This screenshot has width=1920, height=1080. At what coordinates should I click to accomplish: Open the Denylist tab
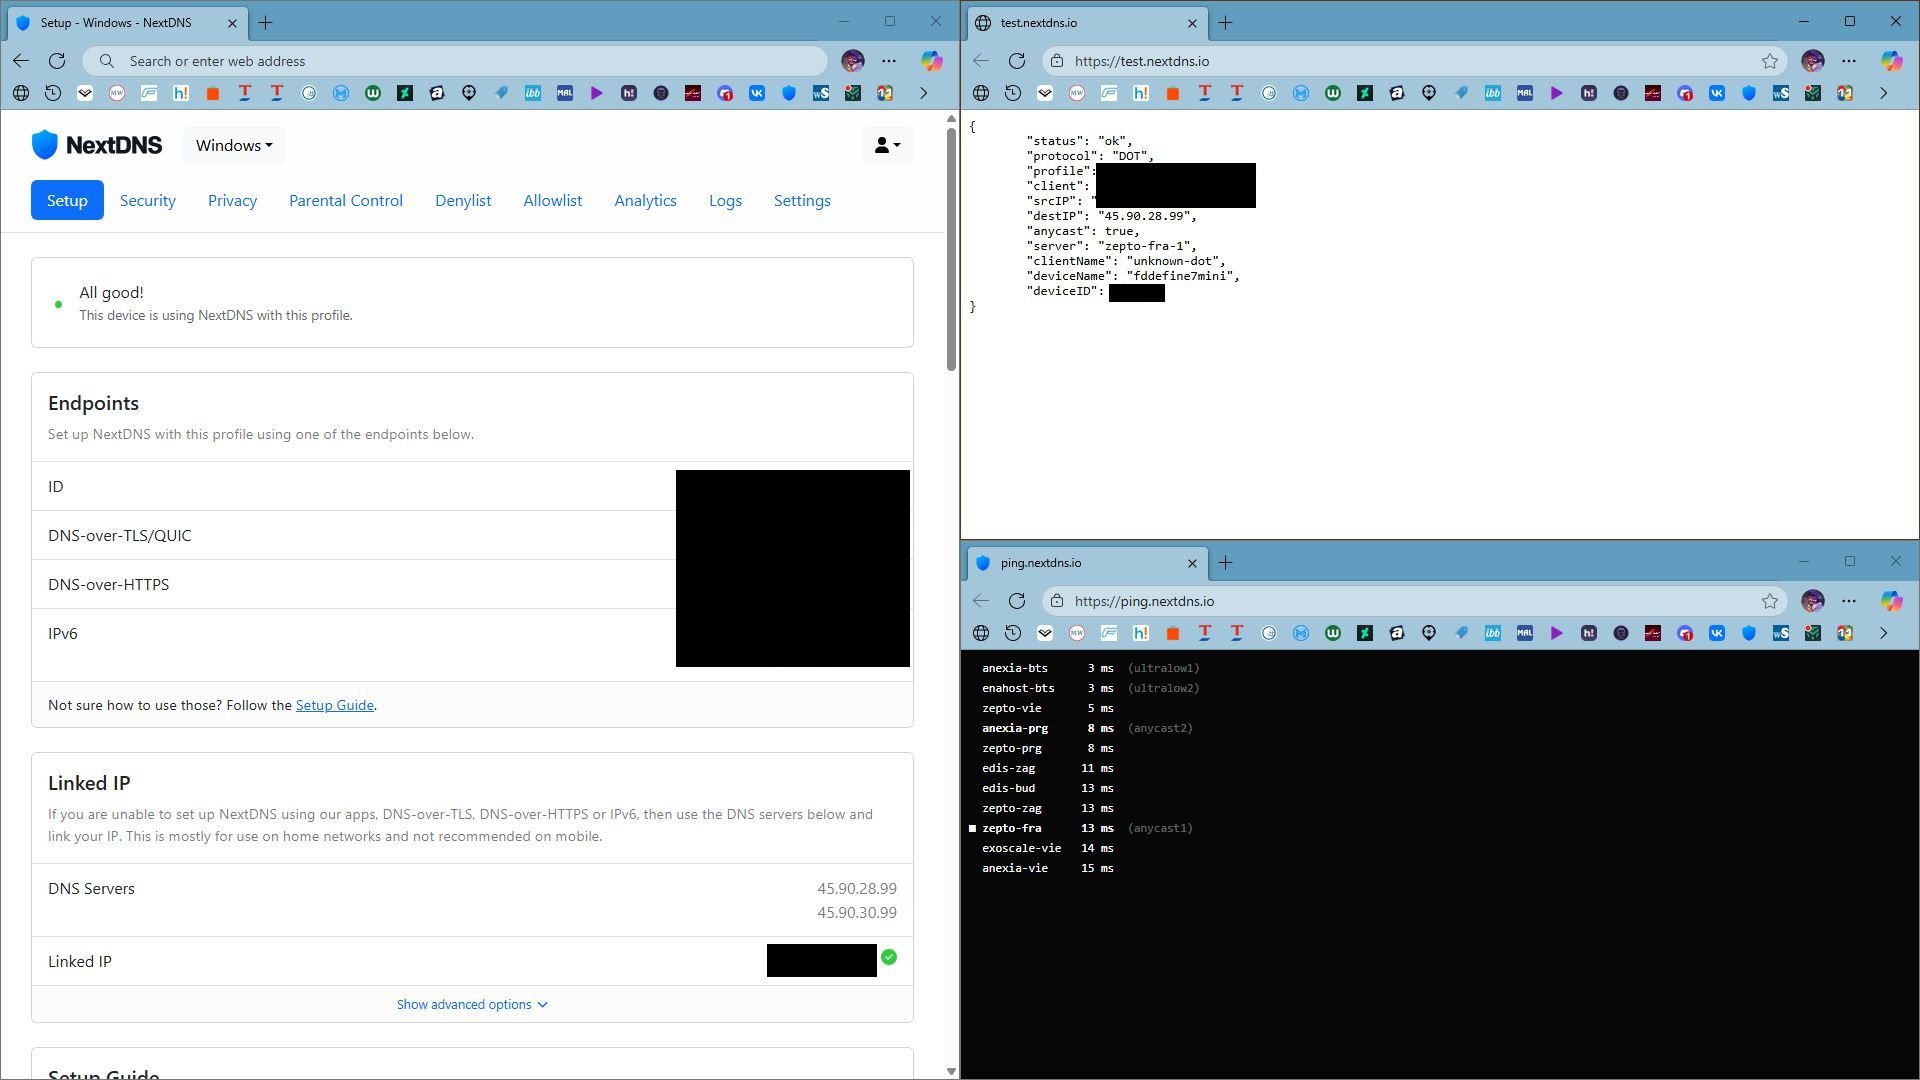click(x=463, y=200)
